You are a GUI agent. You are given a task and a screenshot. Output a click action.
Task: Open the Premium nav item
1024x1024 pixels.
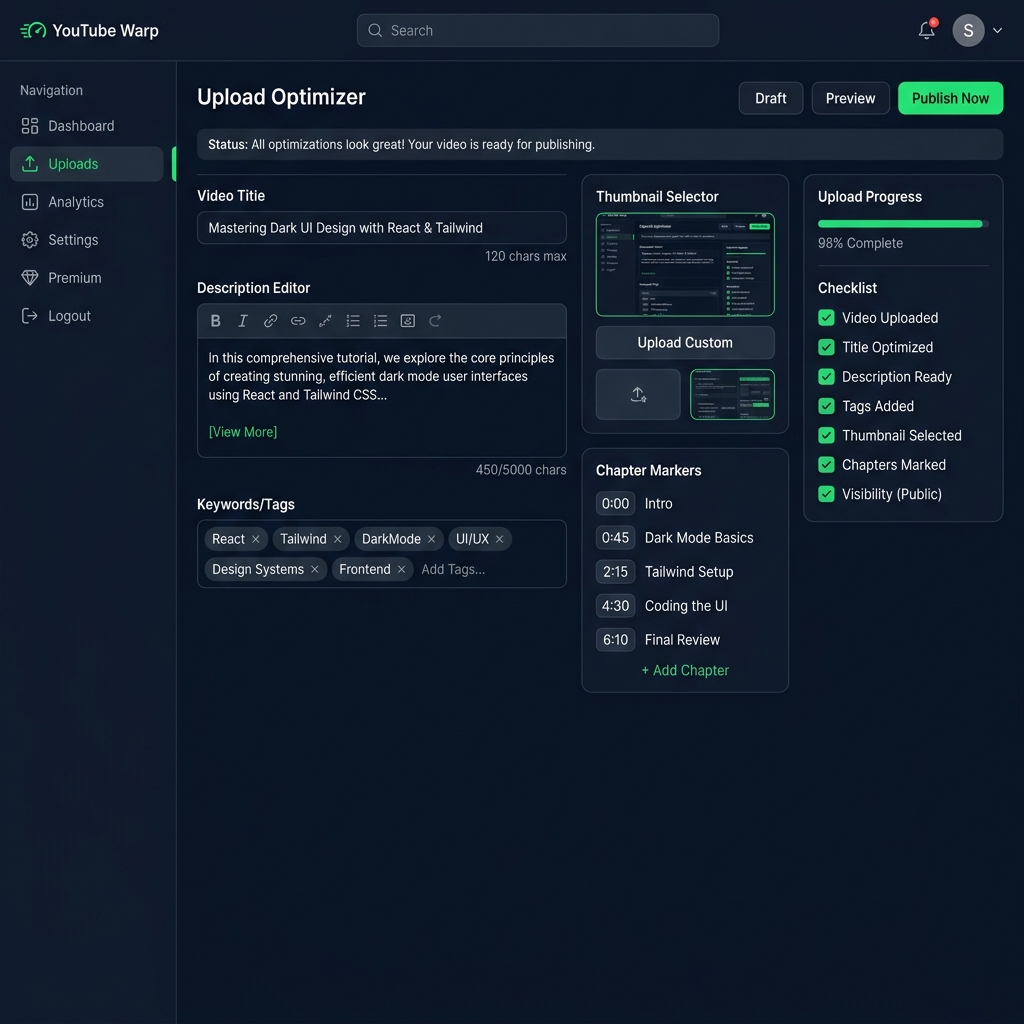(86, 278)
